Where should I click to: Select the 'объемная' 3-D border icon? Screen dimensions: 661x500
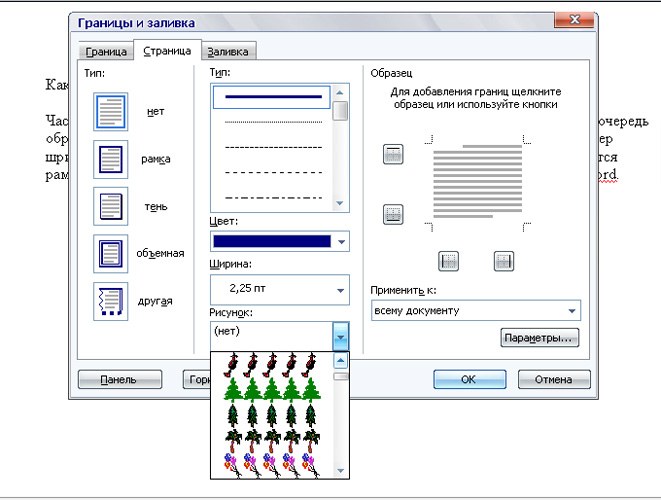[110, 254]
